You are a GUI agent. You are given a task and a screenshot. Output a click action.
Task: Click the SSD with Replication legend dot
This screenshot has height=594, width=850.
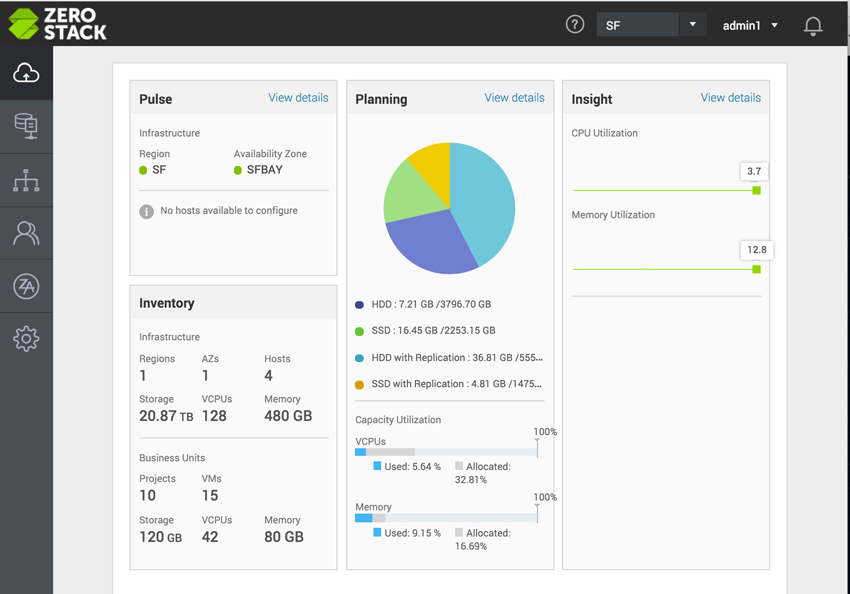tap(359, 385)
